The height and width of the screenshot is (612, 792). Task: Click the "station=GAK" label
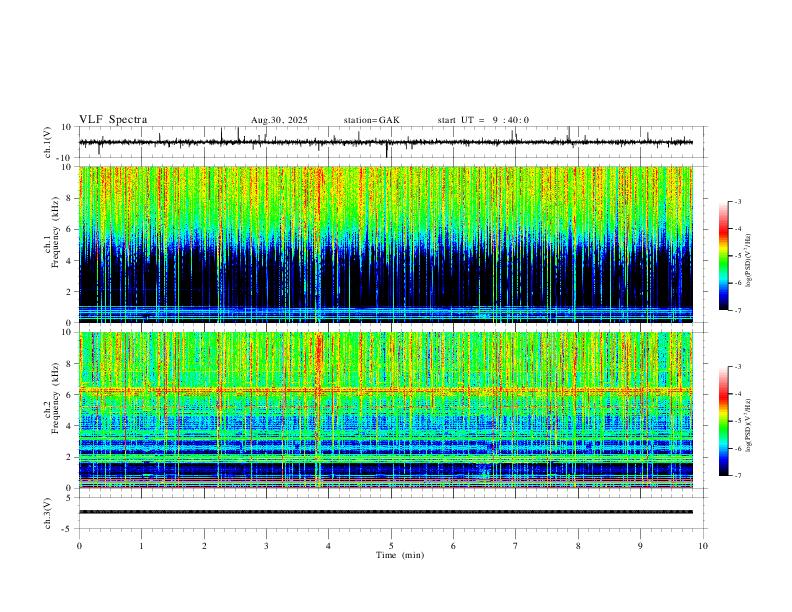pyautogui.click(x=371, y=120)
